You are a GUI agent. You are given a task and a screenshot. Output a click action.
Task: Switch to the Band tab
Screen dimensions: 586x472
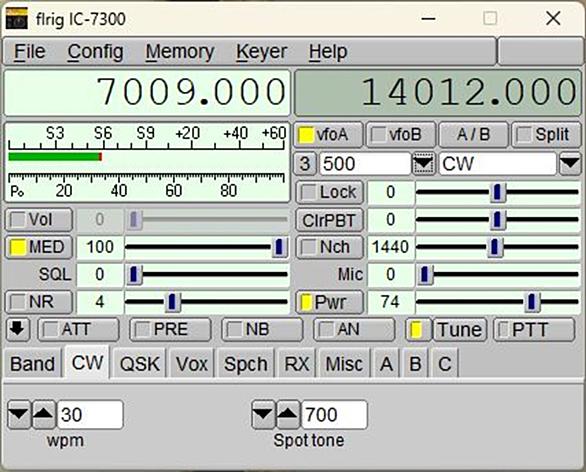point(33,364)
